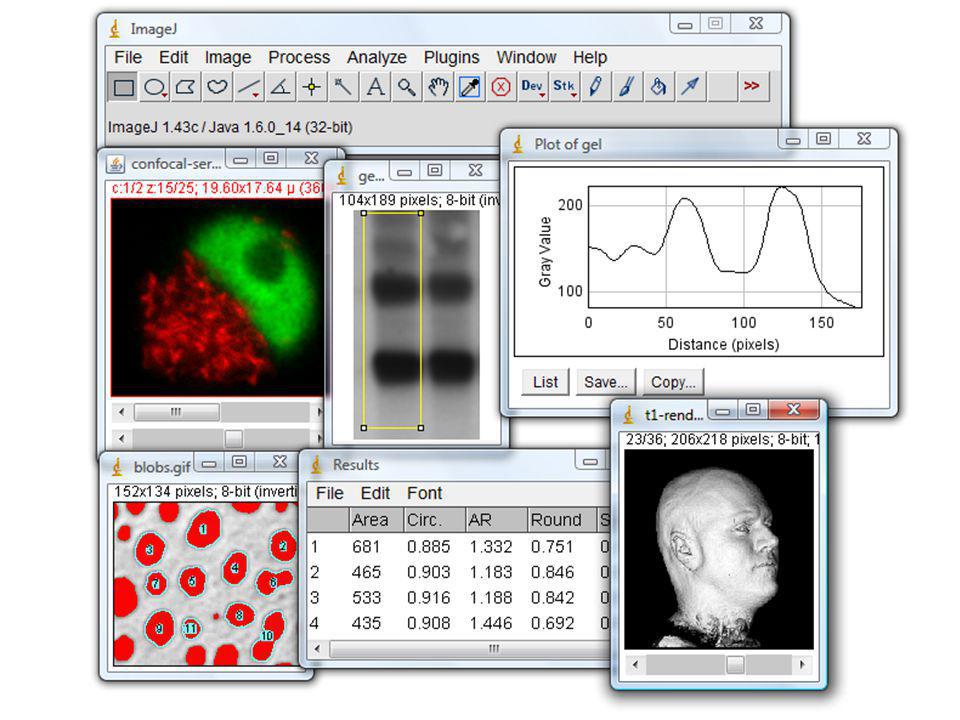Click the upper channel slider thumb in confocal window
The height and width of the screenshot is (720, 960).
click(176, 412)
